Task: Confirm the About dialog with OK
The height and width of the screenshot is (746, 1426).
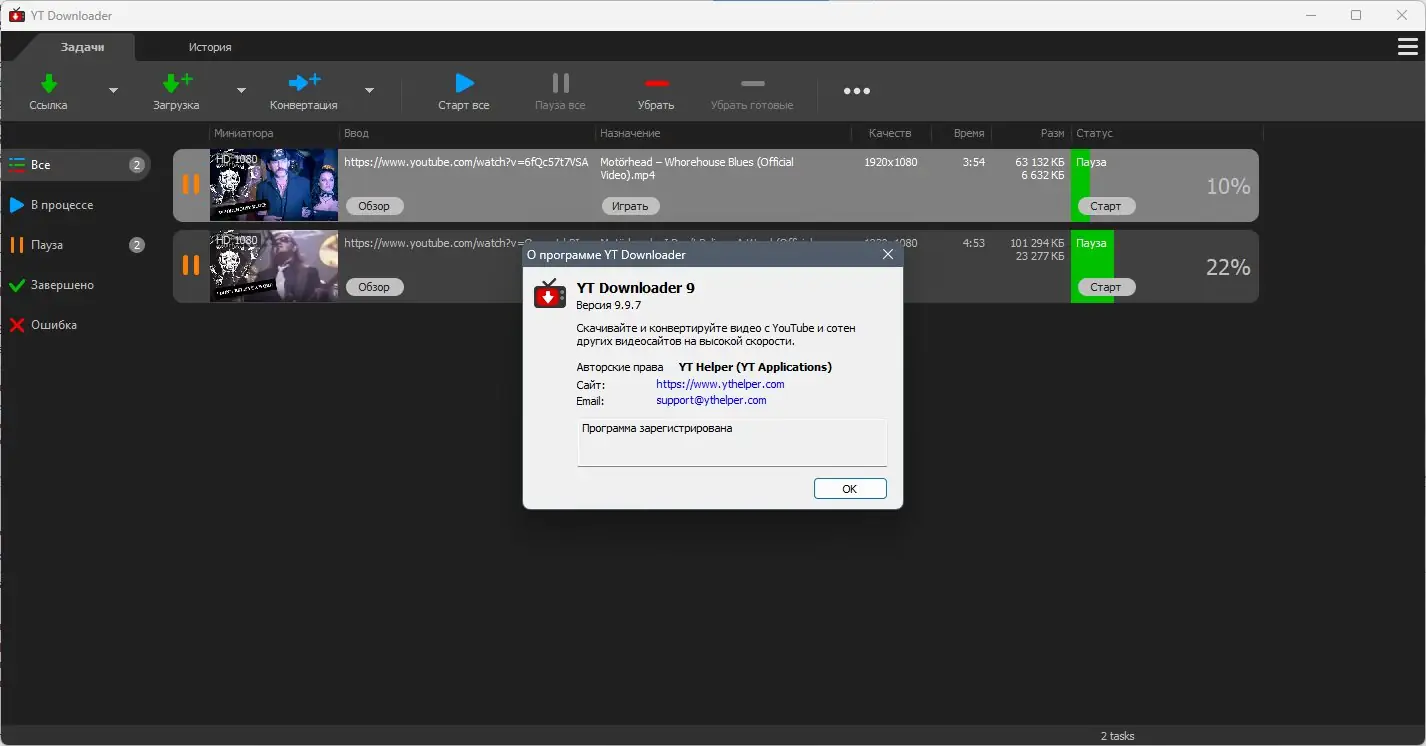Action: tap(850, 489)
